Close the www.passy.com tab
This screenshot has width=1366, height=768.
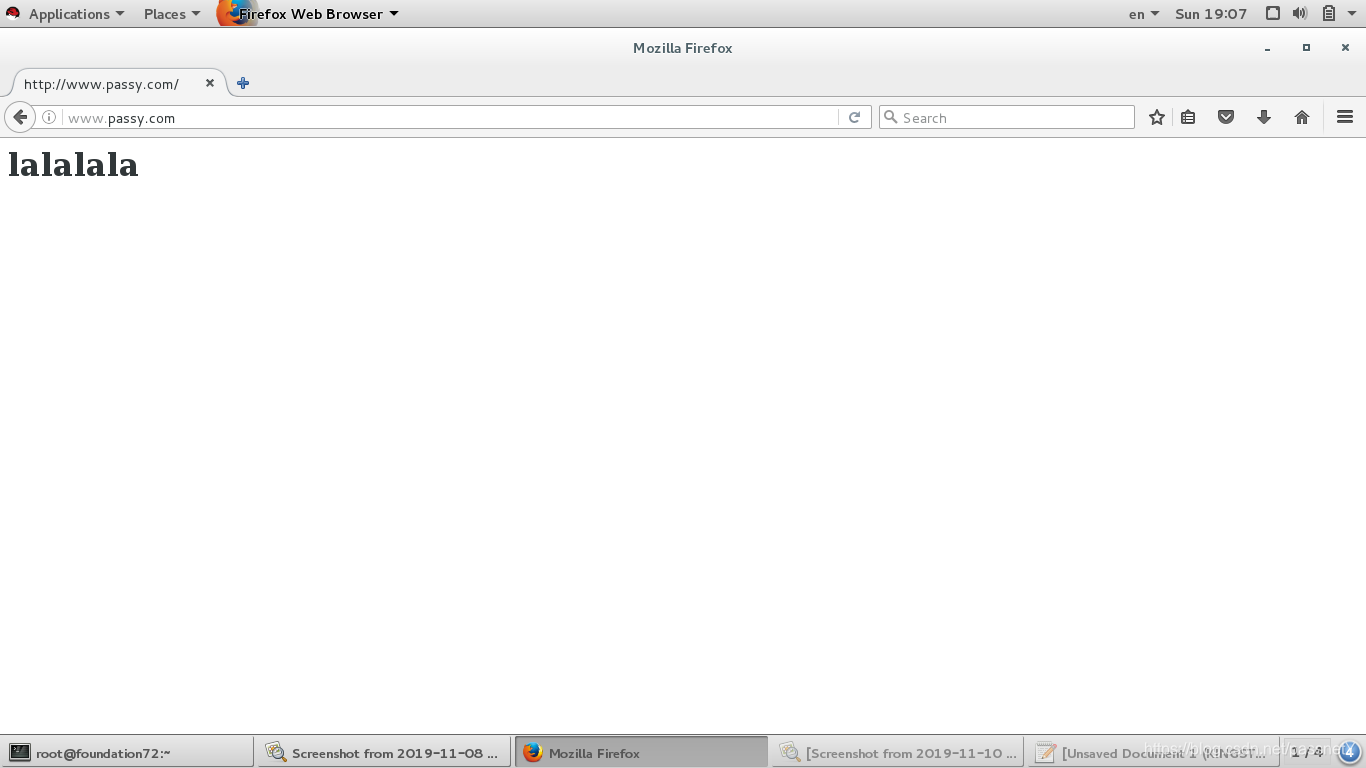point(210,83)
